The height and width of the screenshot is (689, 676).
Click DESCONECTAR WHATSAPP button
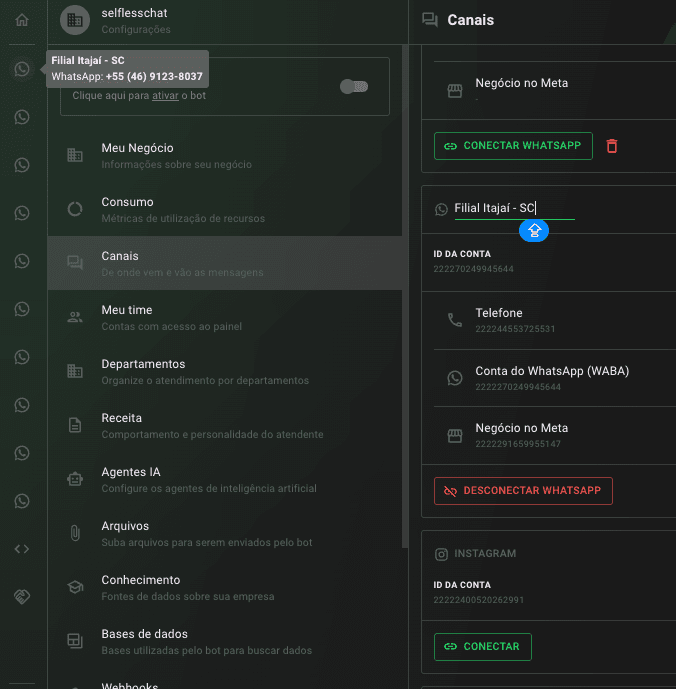pos(523,491)
